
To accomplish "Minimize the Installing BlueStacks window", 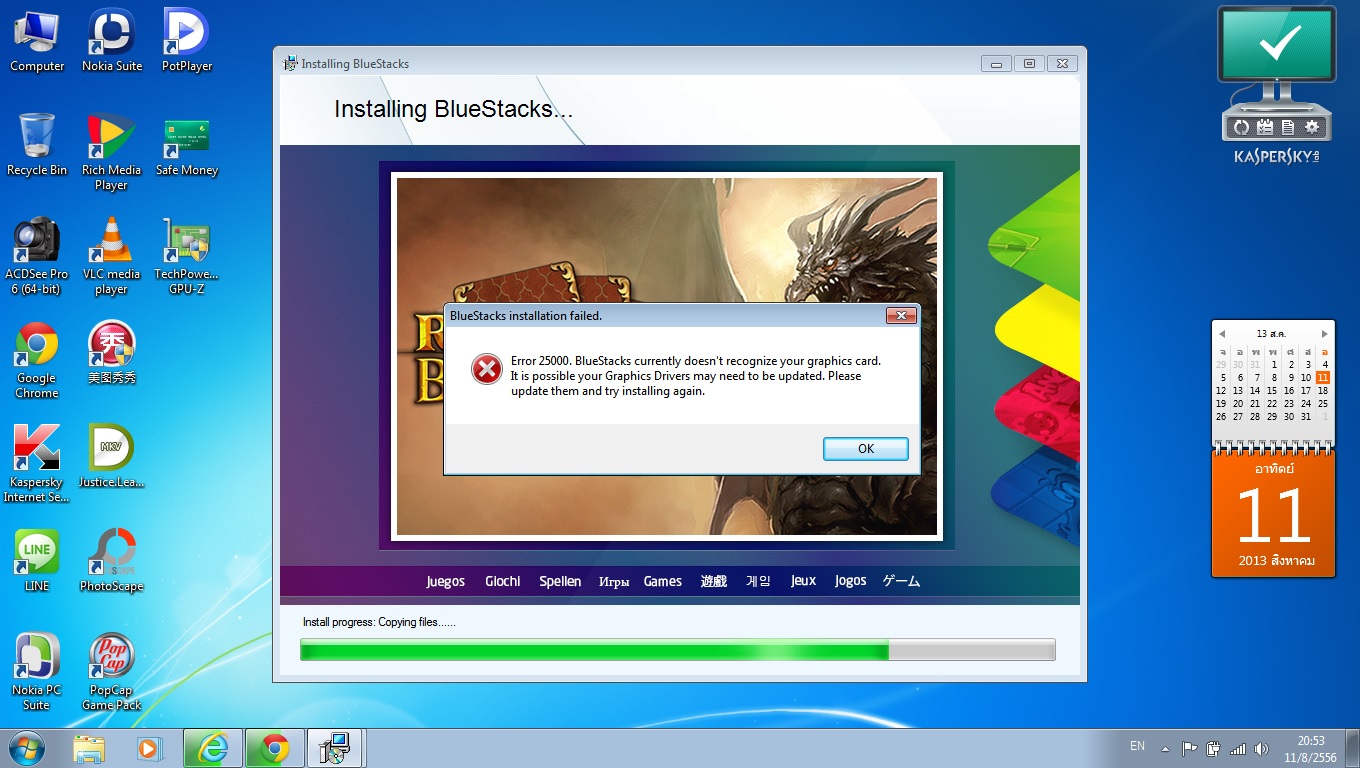I will pos(996,63).
